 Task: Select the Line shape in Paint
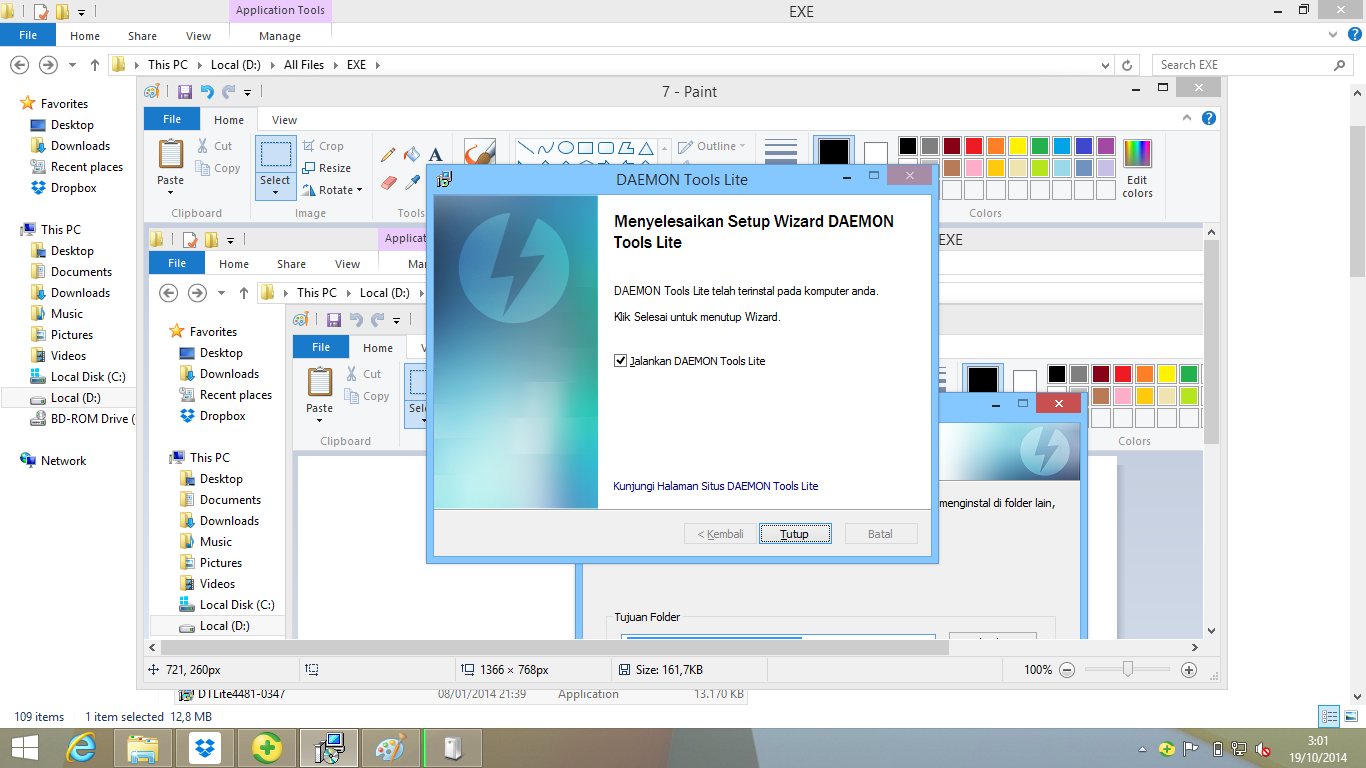[x=524, y=148]
